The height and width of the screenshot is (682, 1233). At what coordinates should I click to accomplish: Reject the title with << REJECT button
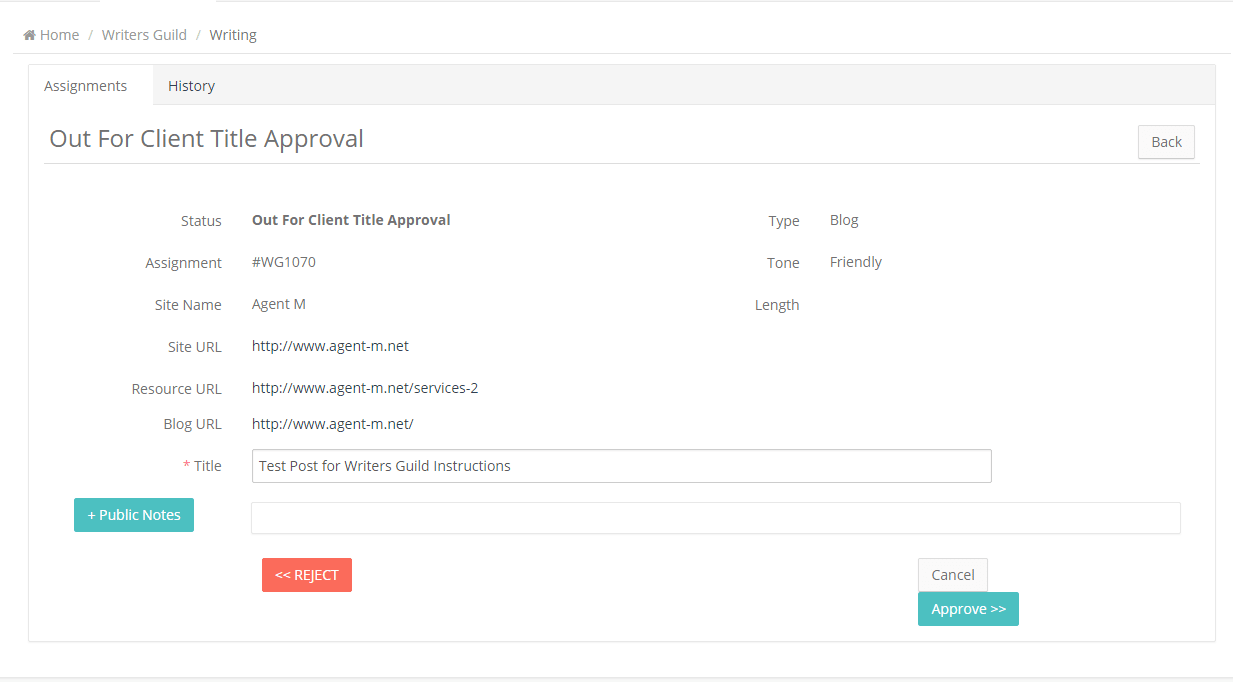[x=307, y=575]
